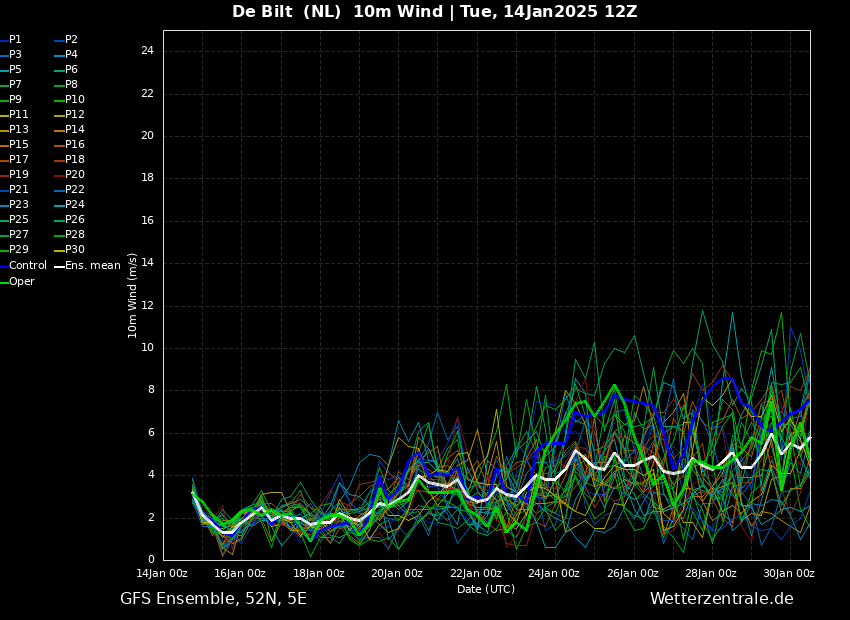Click the P30 legend entry
Screen dimensions: 850x620
(69, 250)
